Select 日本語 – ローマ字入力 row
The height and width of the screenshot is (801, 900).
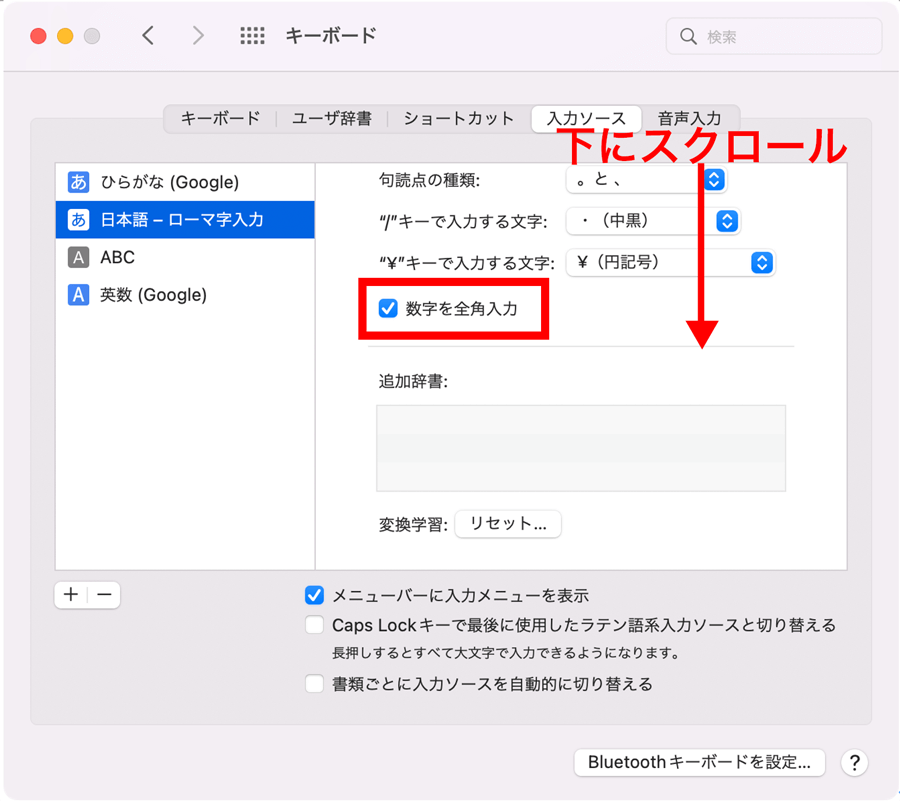pyautogui.click(x=185, y=219)
